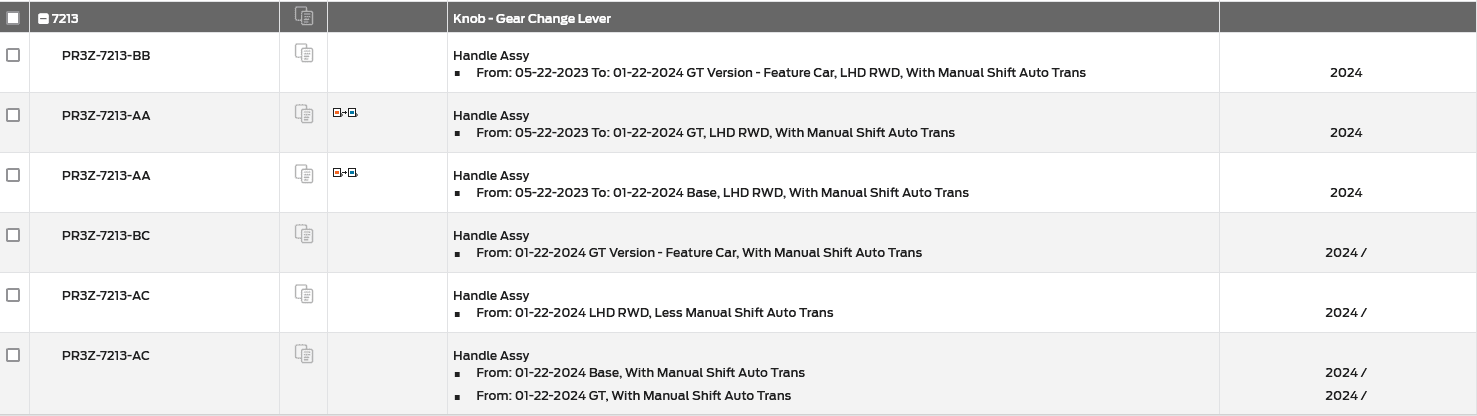The image size is (1477, 416).
Task: Click copy icon for AC Less Manual Shift row
Action: [x=304, y=294]
